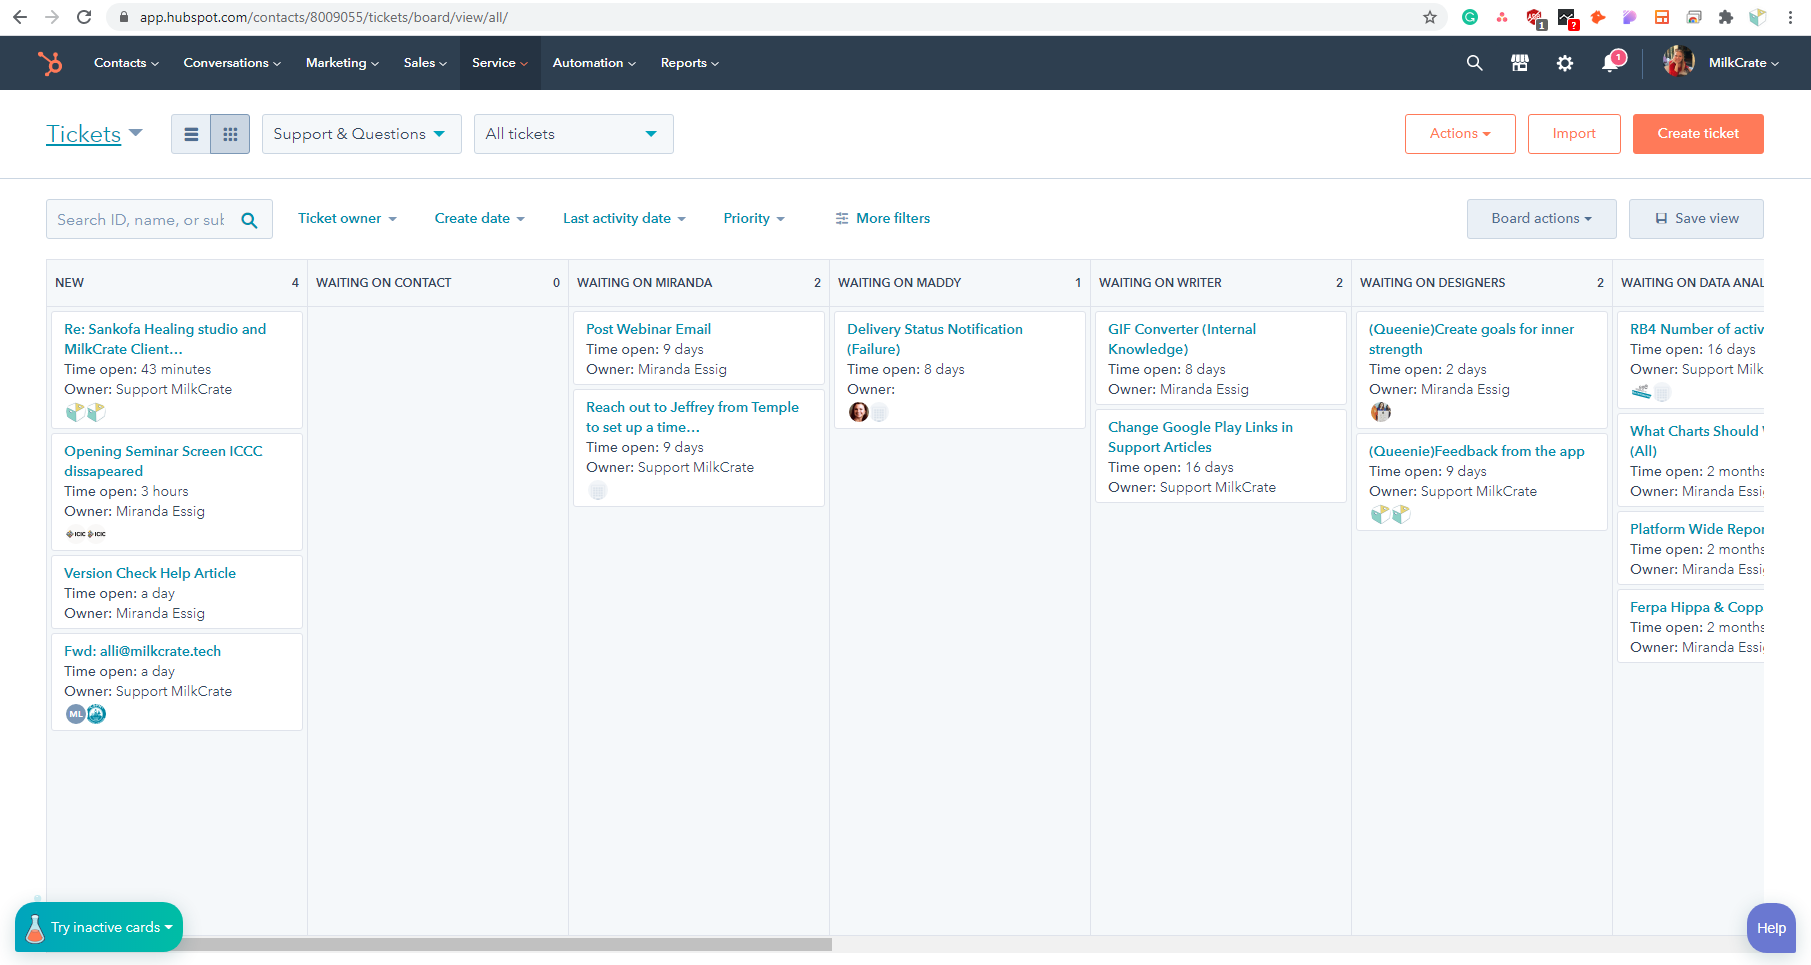Click the Grammarly extension icon

(x=1469, y=17)
